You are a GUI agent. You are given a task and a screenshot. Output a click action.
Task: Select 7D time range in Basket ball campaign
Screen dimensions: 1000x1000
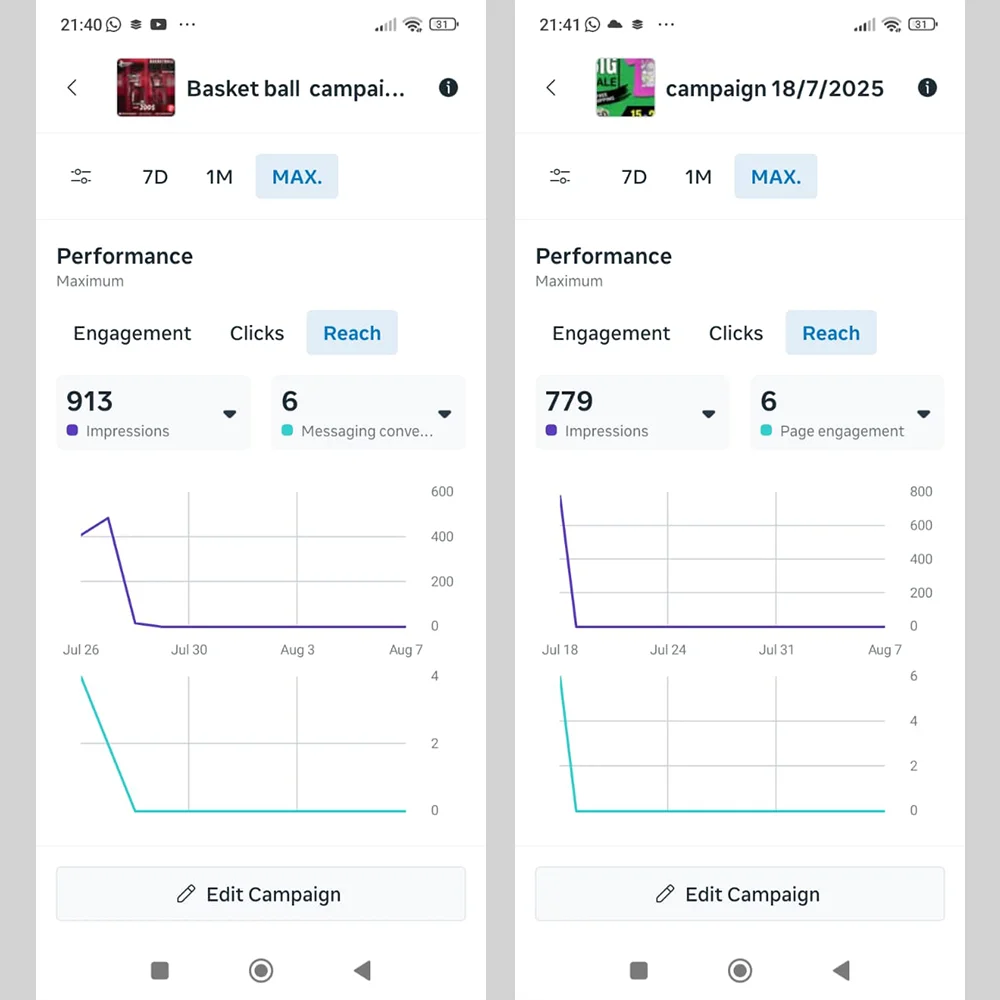[x=155, y=177]
